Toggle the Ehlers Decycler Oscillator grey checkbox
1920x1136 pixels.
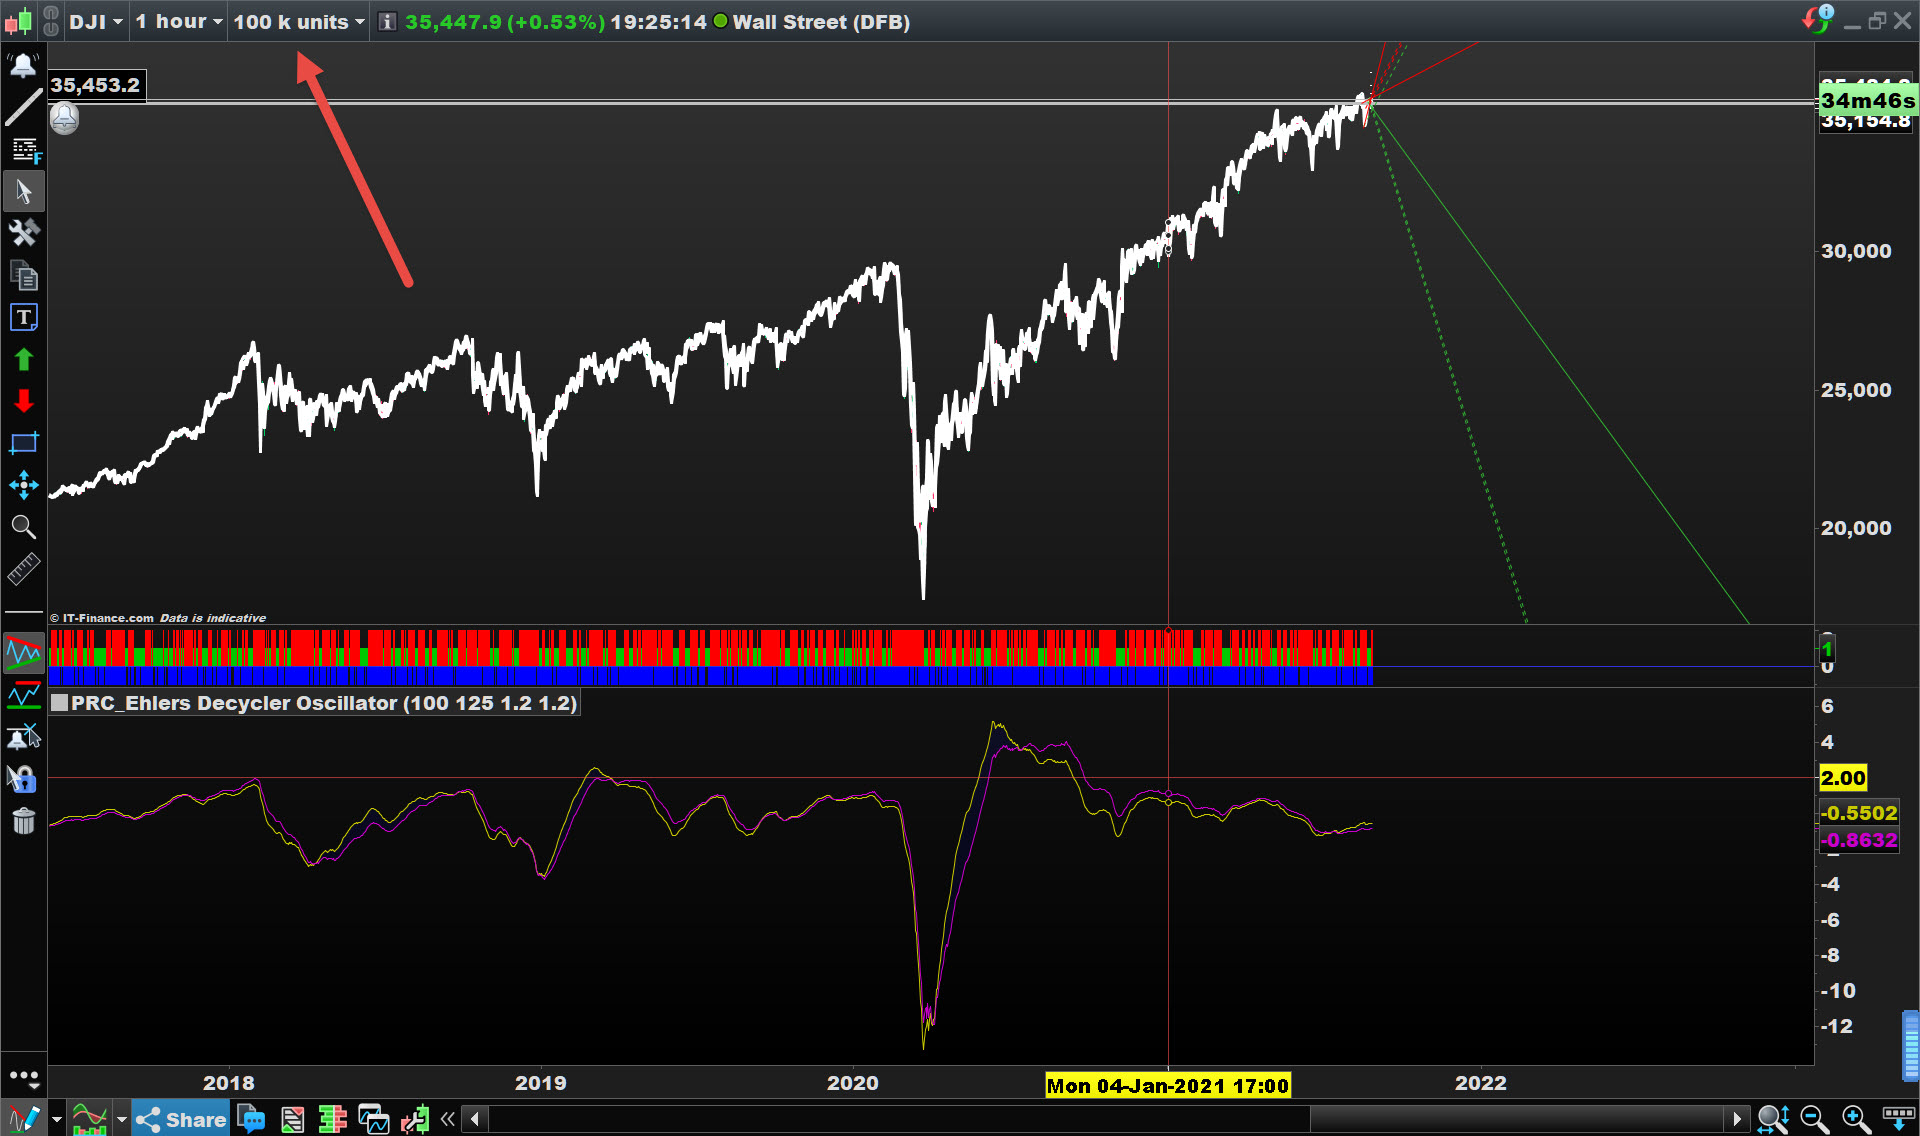tap(60, 703)
